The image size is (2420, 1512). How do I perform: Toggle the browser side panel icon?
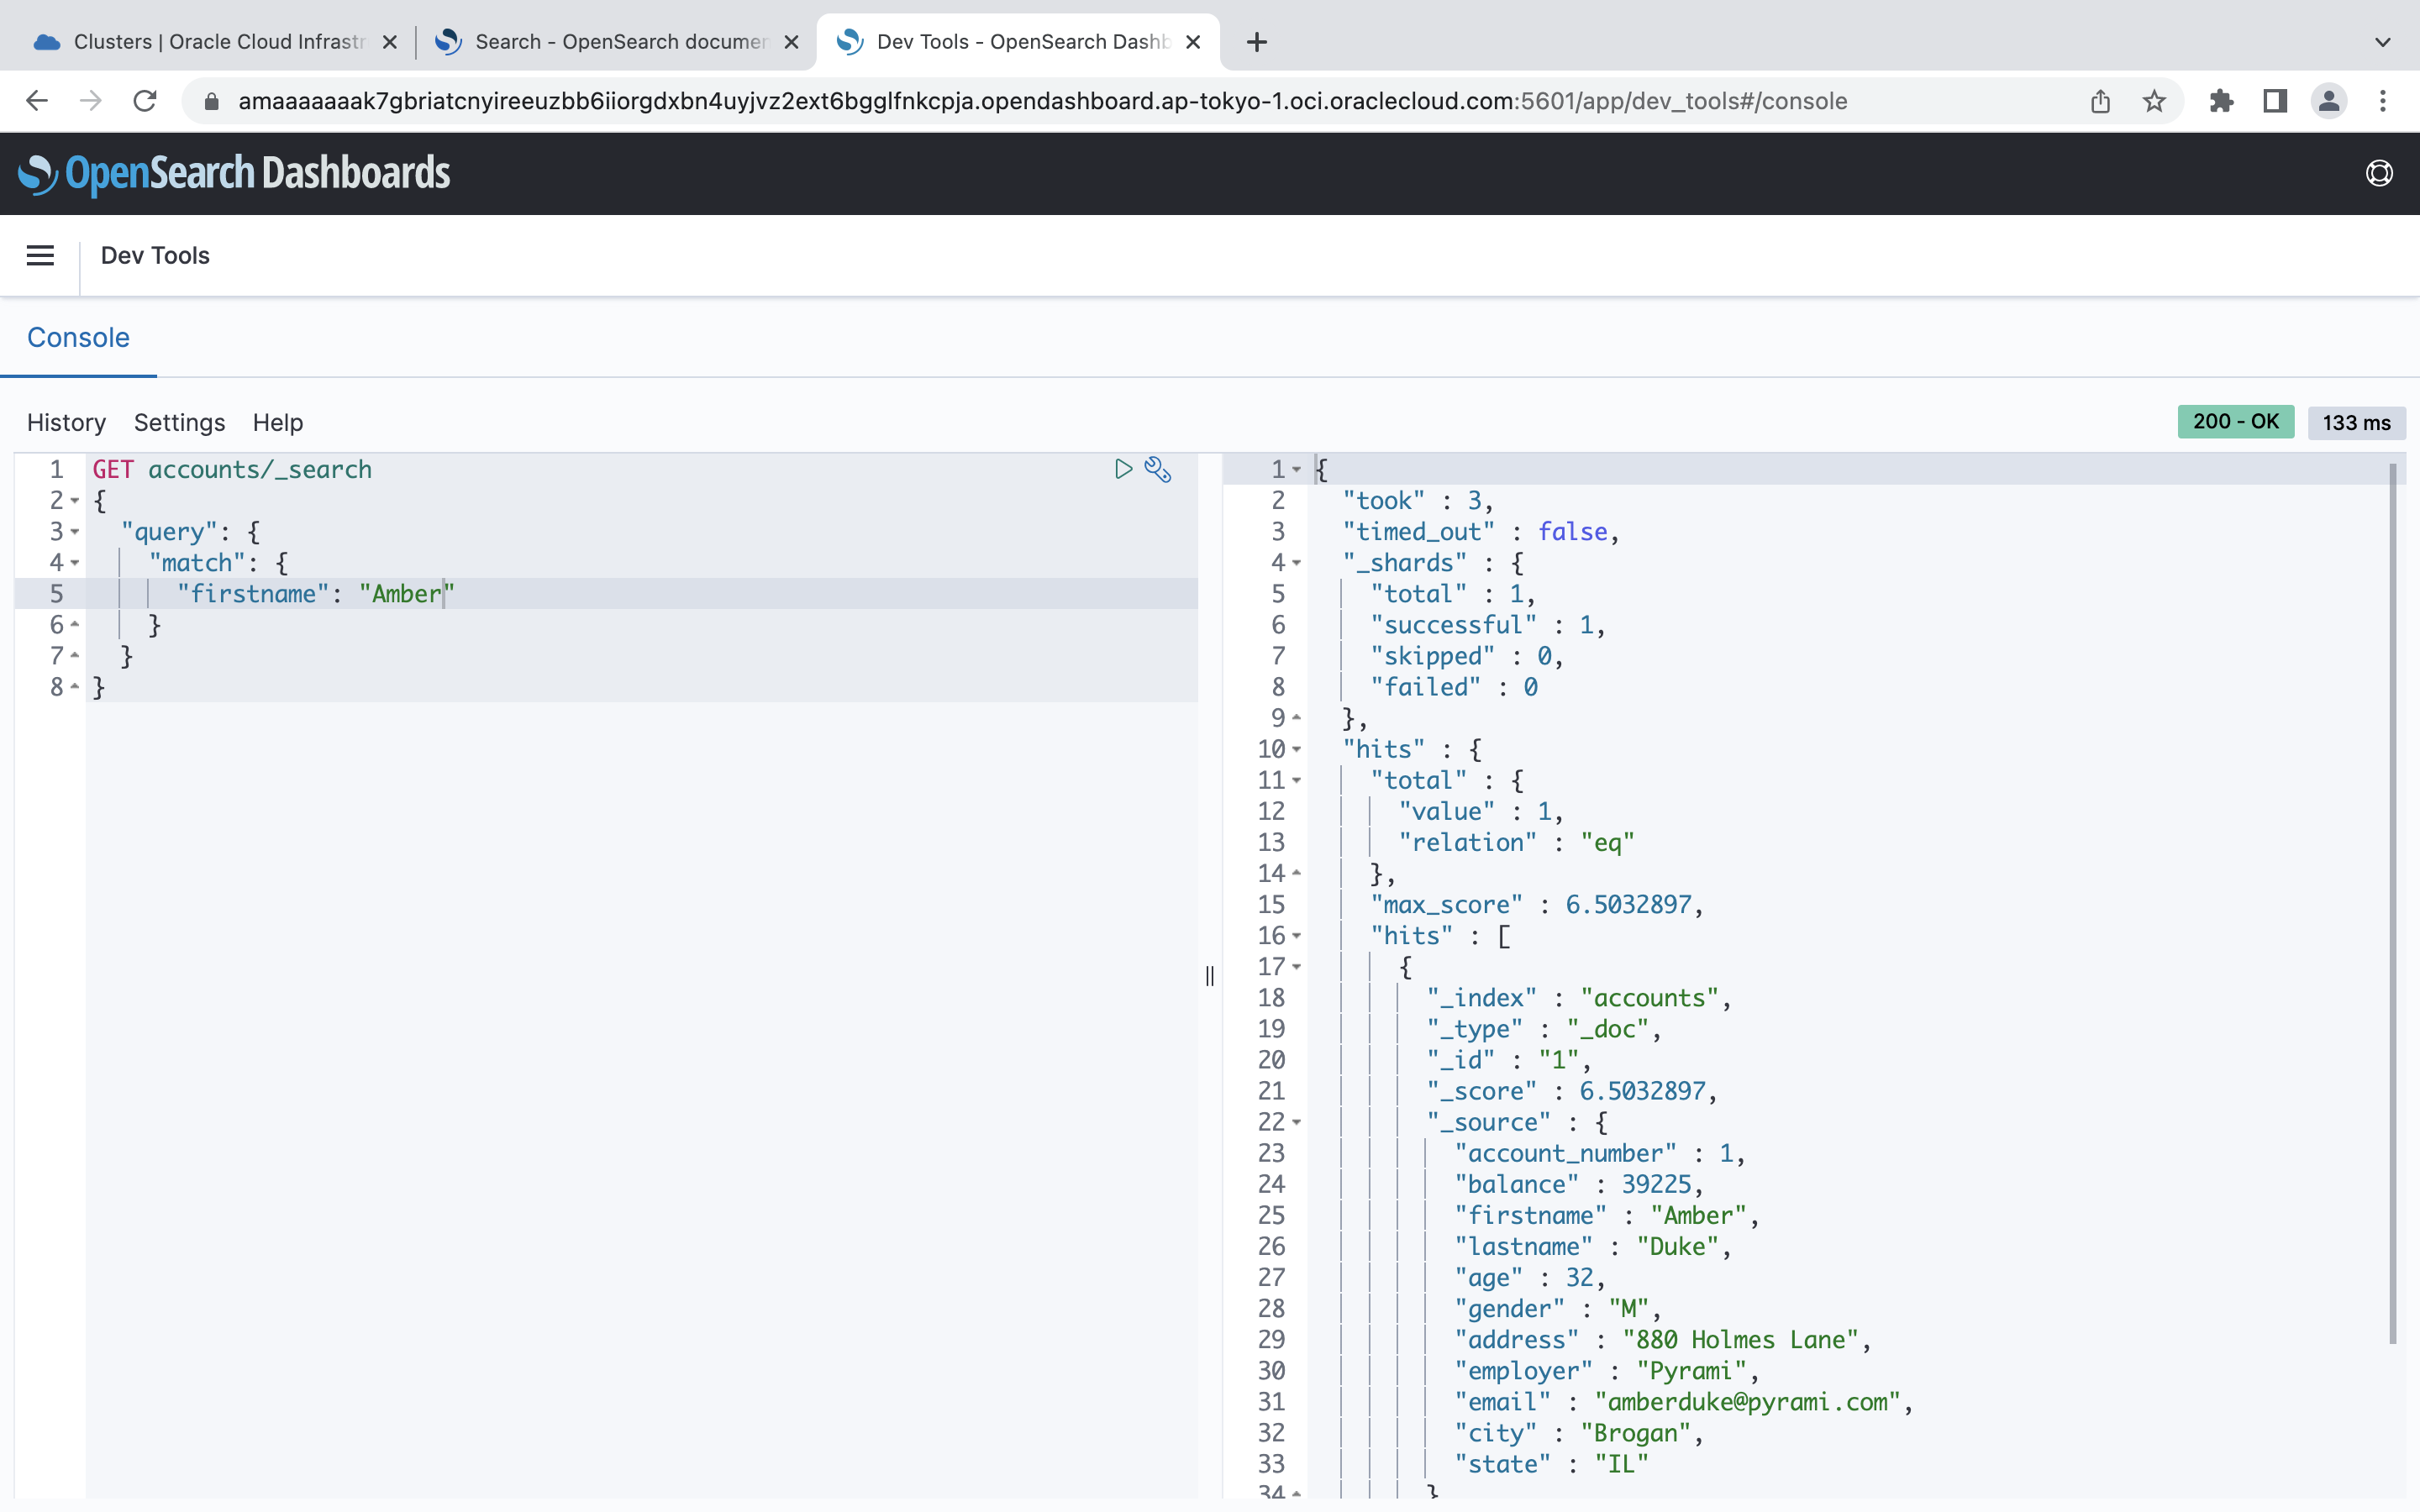(x=2274, y=100)
